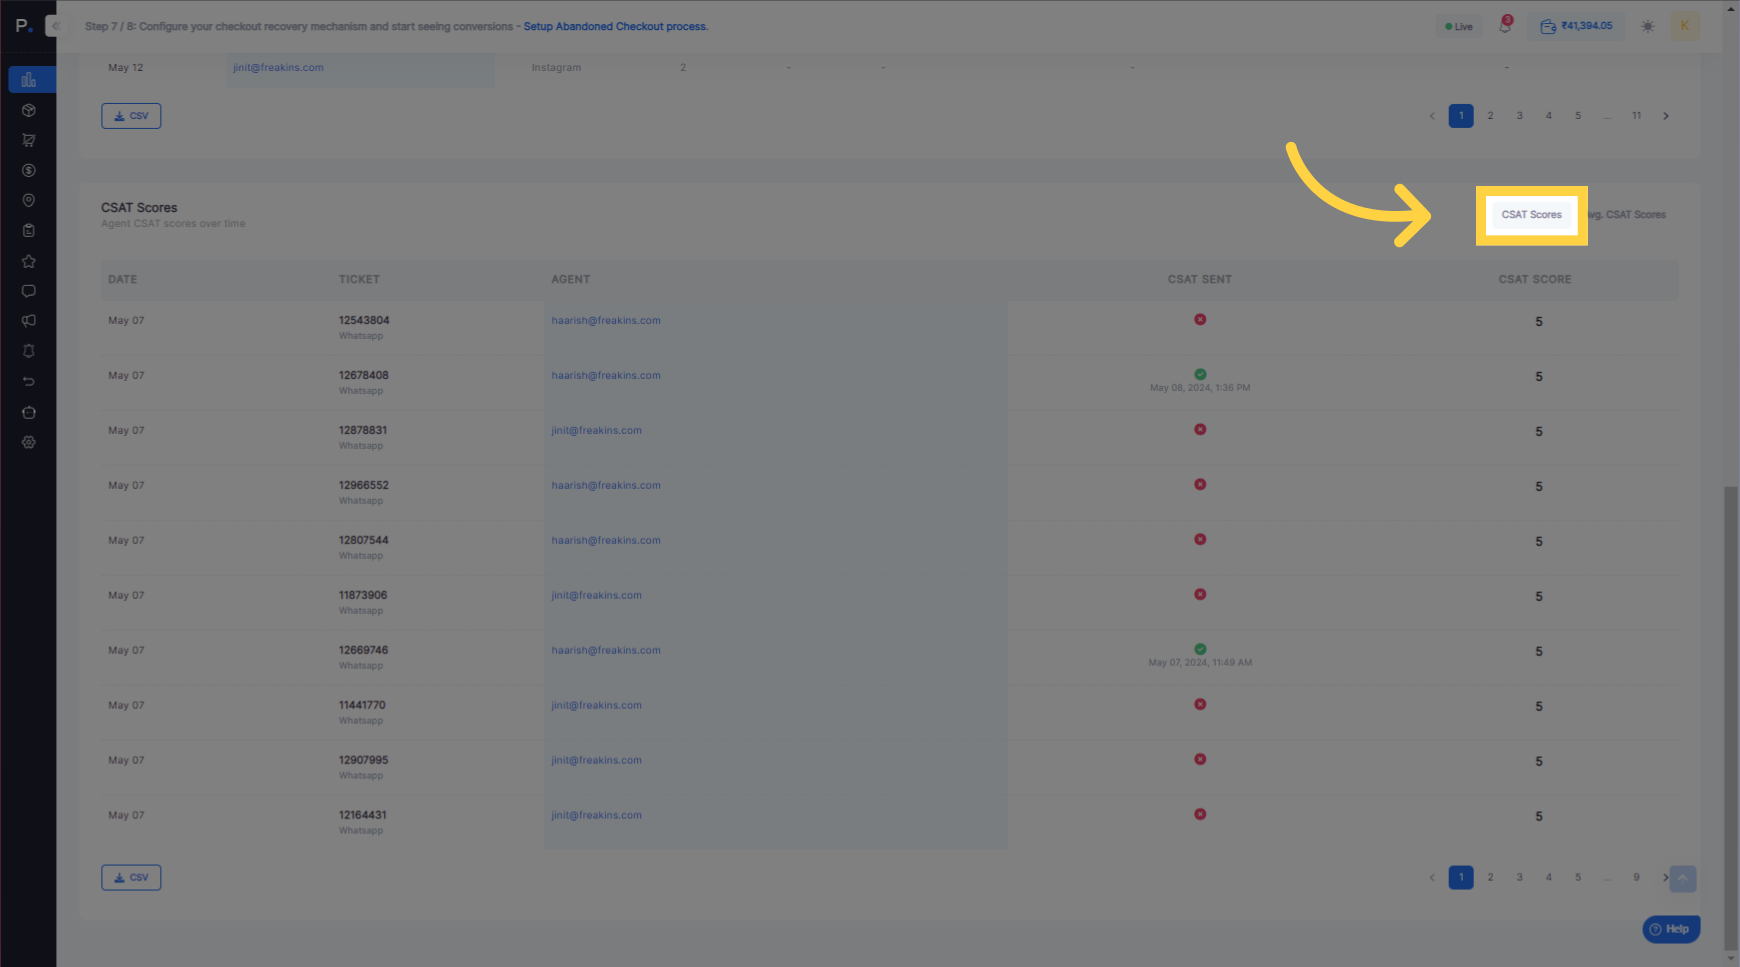Click the vertical page scrollbar
The width and height of the screenshot is (1740, 967).
(1731, 718)
